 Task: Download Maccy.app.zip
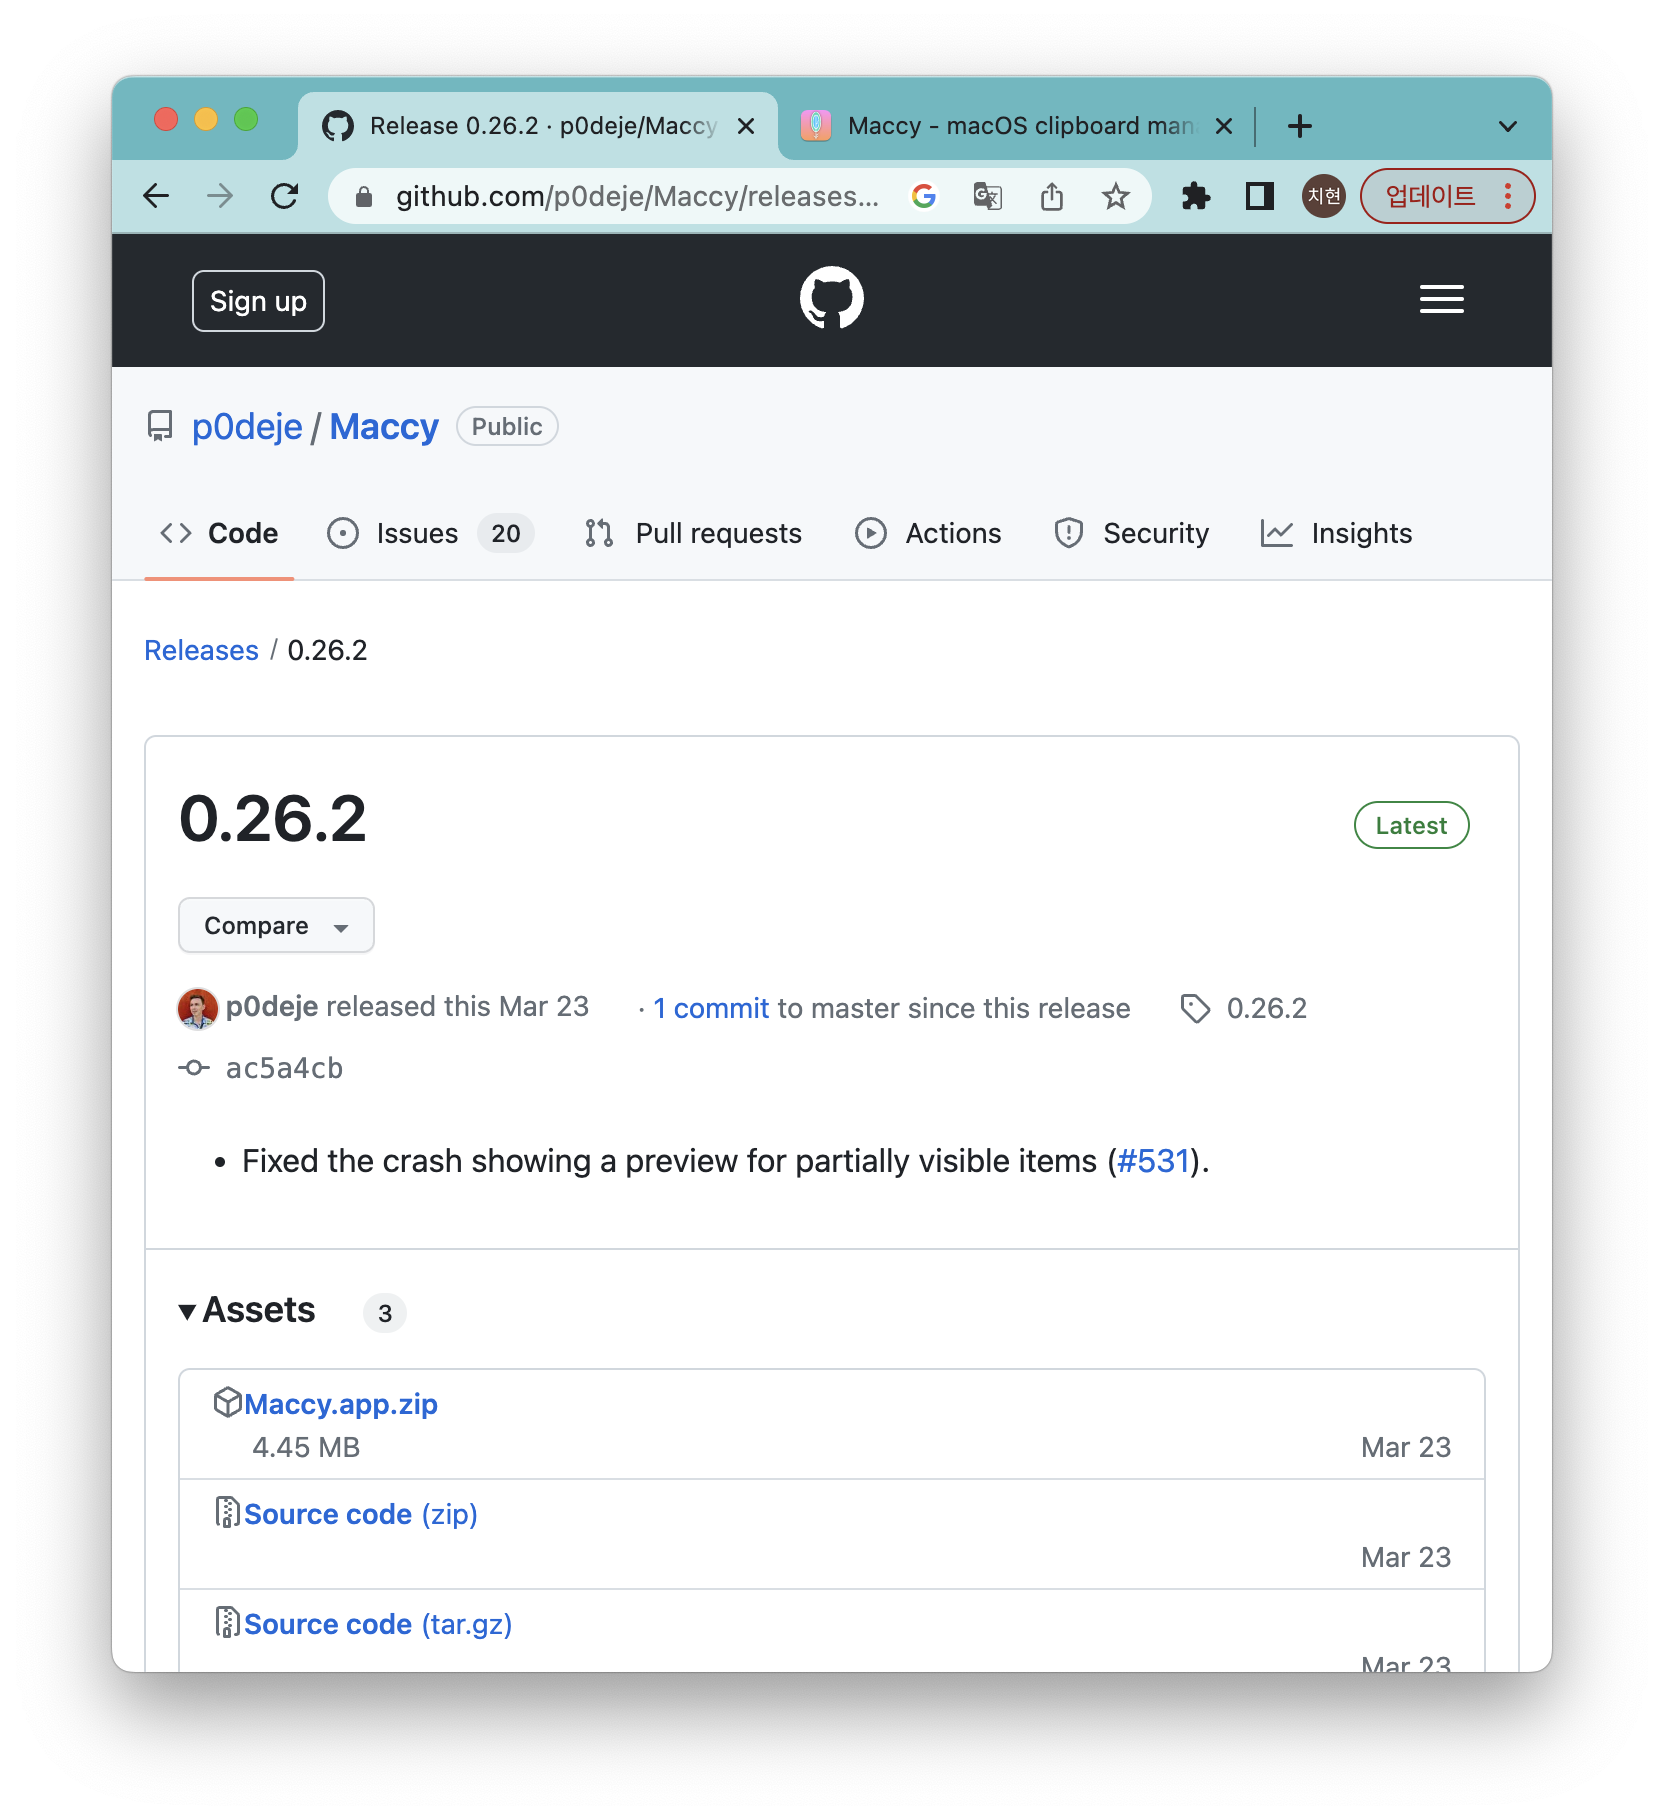[x=341, y=1404]
